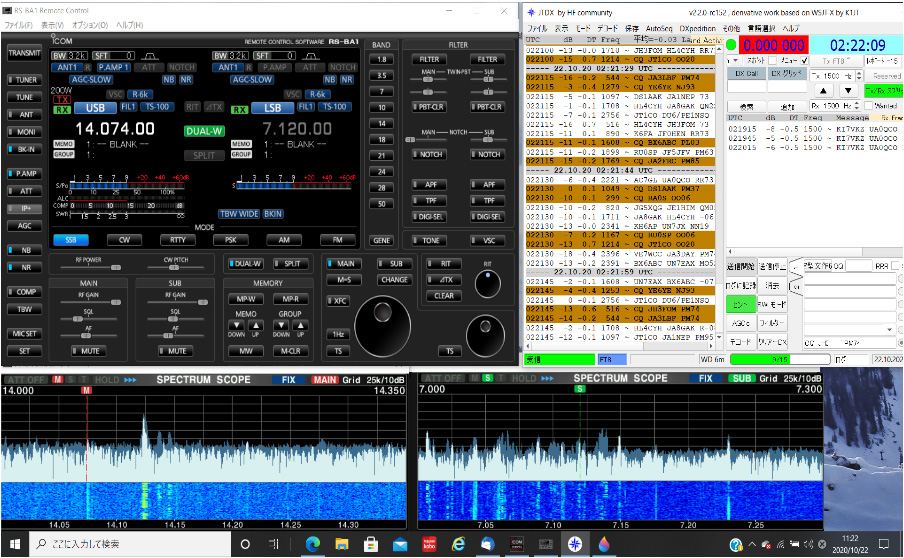Image resolution: width=904 pixels, height=558 pixels.
Task: Click the up triangle button in JTDX
Action: click(823, 91)
